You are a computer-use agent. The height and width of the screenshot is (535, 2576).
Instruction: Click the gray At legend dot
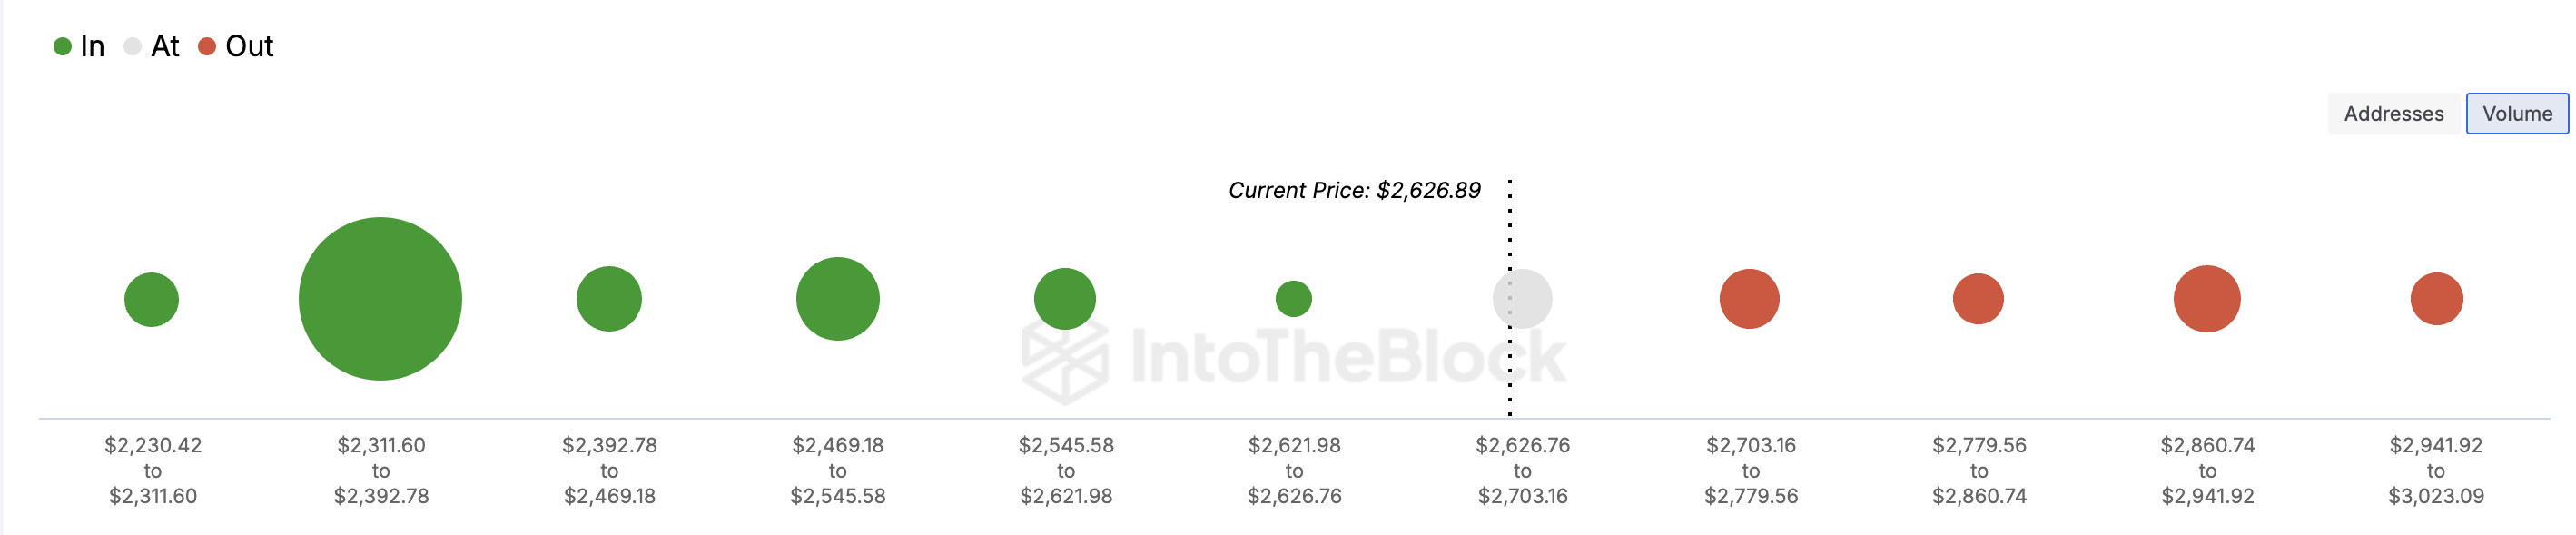(133, 46)
